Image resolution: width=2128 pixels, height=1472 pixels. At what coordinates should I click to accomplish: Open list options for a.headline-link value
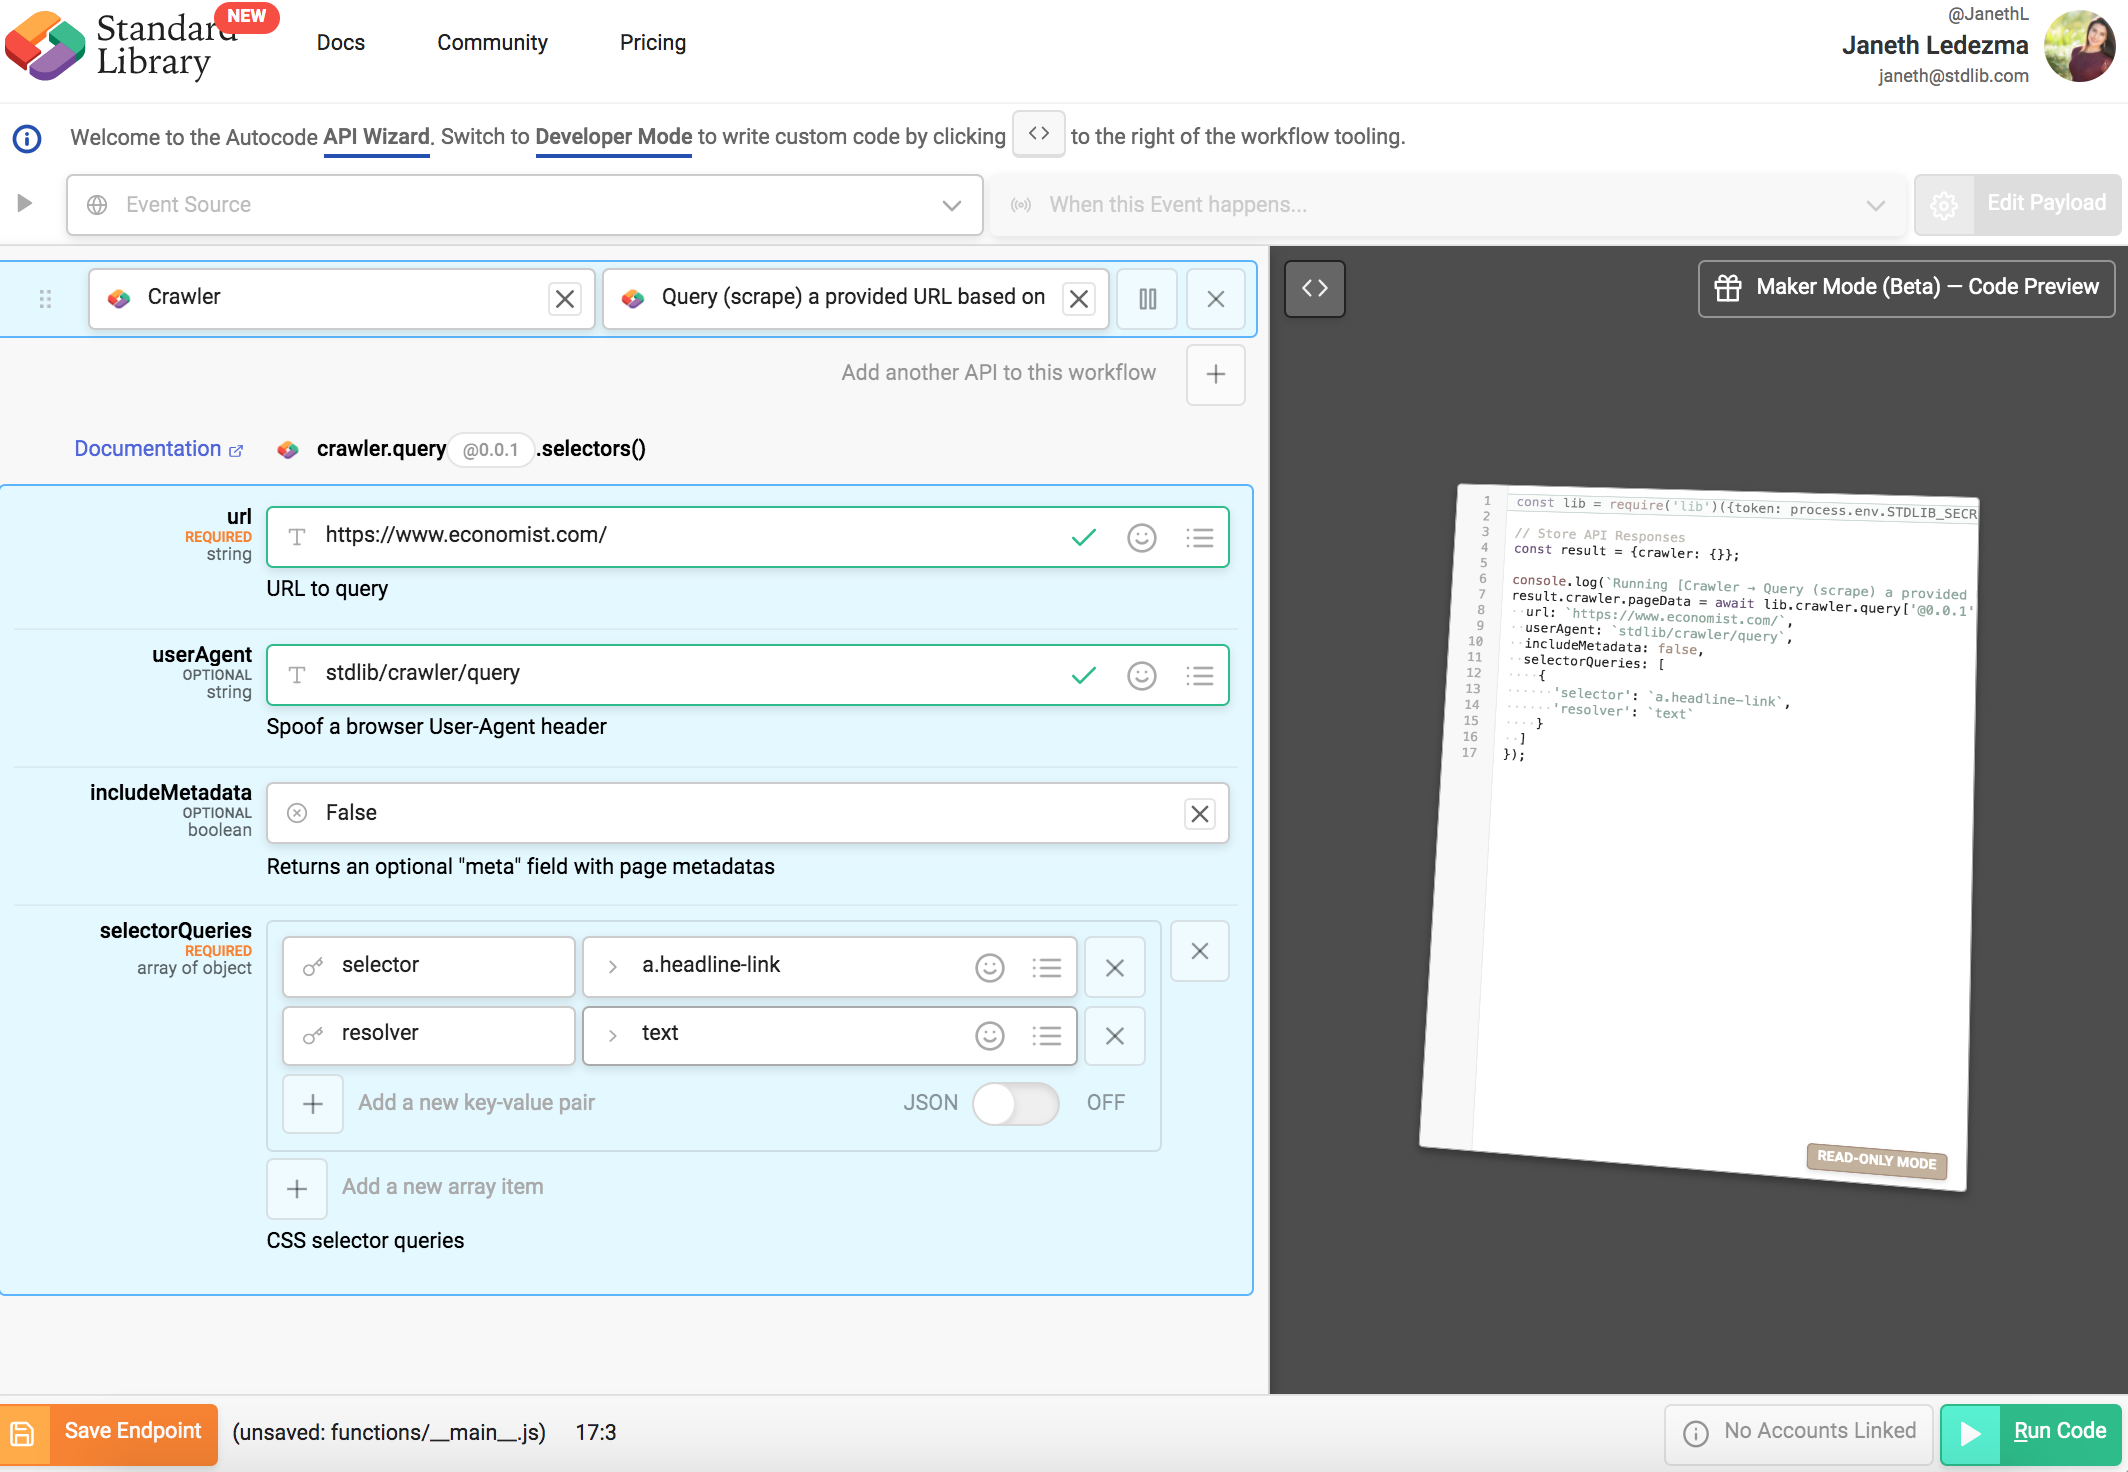(x=1047, y=967)
